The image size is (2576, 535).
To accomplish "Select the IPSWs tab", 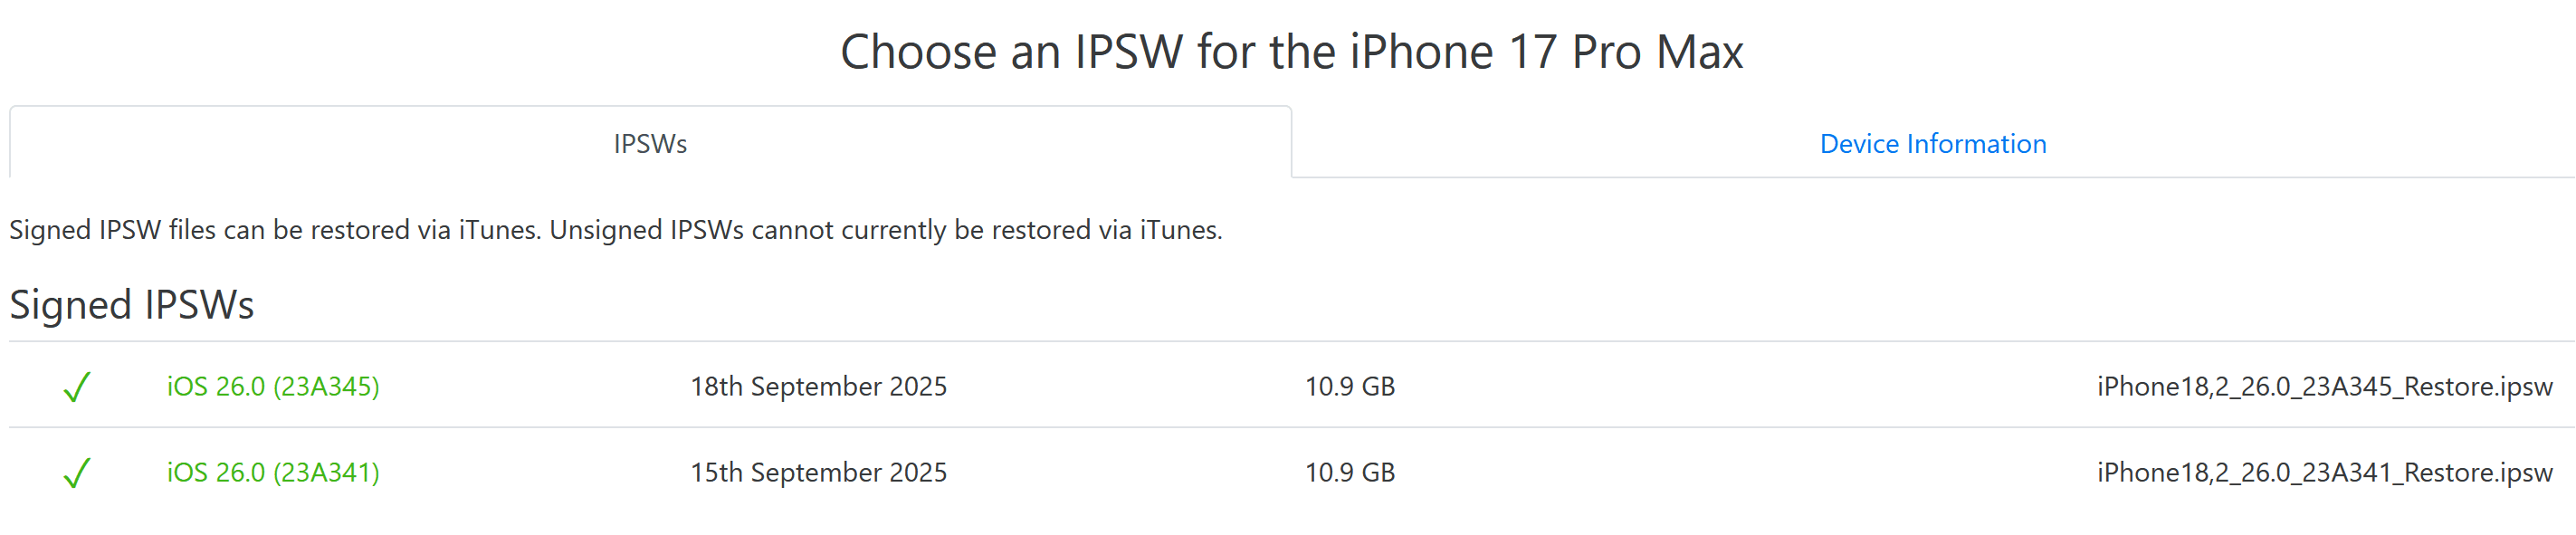I will point(650,144).
